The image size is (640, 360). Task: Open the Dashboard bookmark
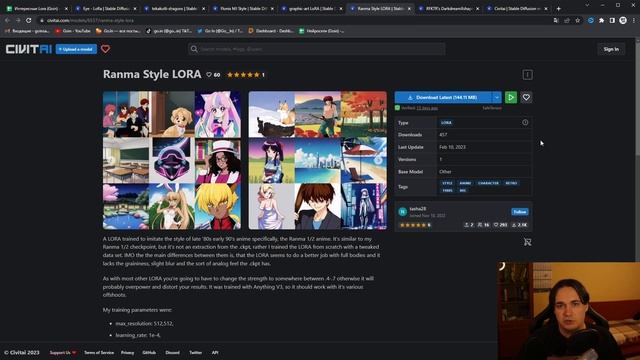click(271, 31)
